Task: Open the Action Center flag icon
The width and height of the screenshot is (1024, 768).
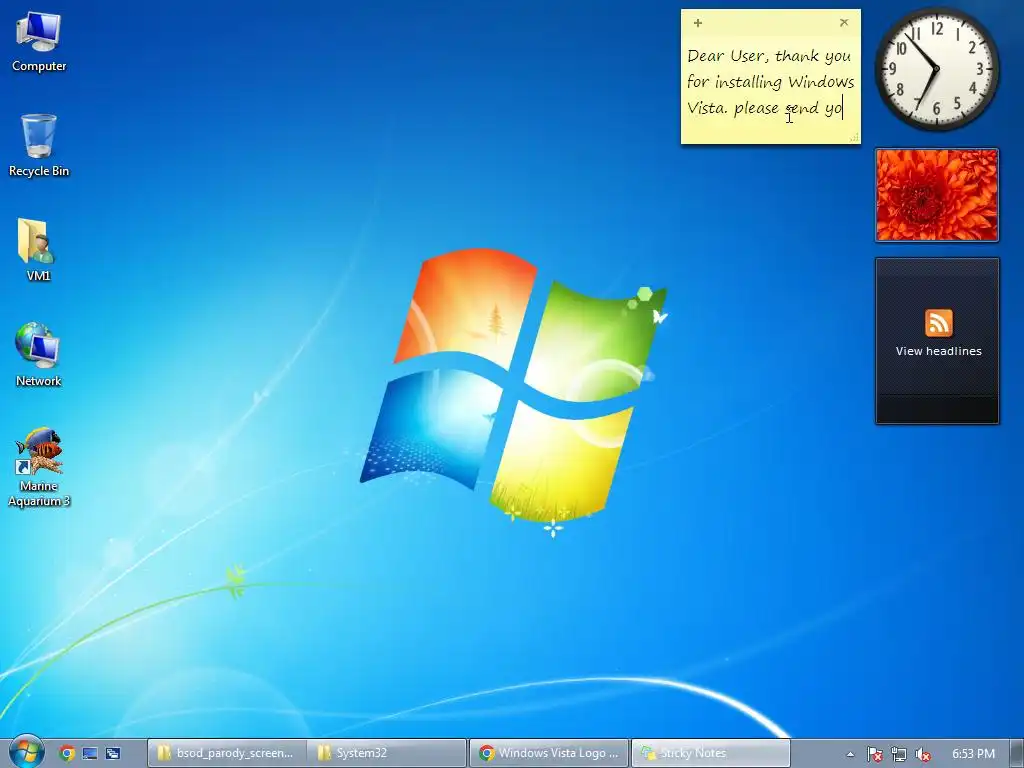Action: coord(874,754)
